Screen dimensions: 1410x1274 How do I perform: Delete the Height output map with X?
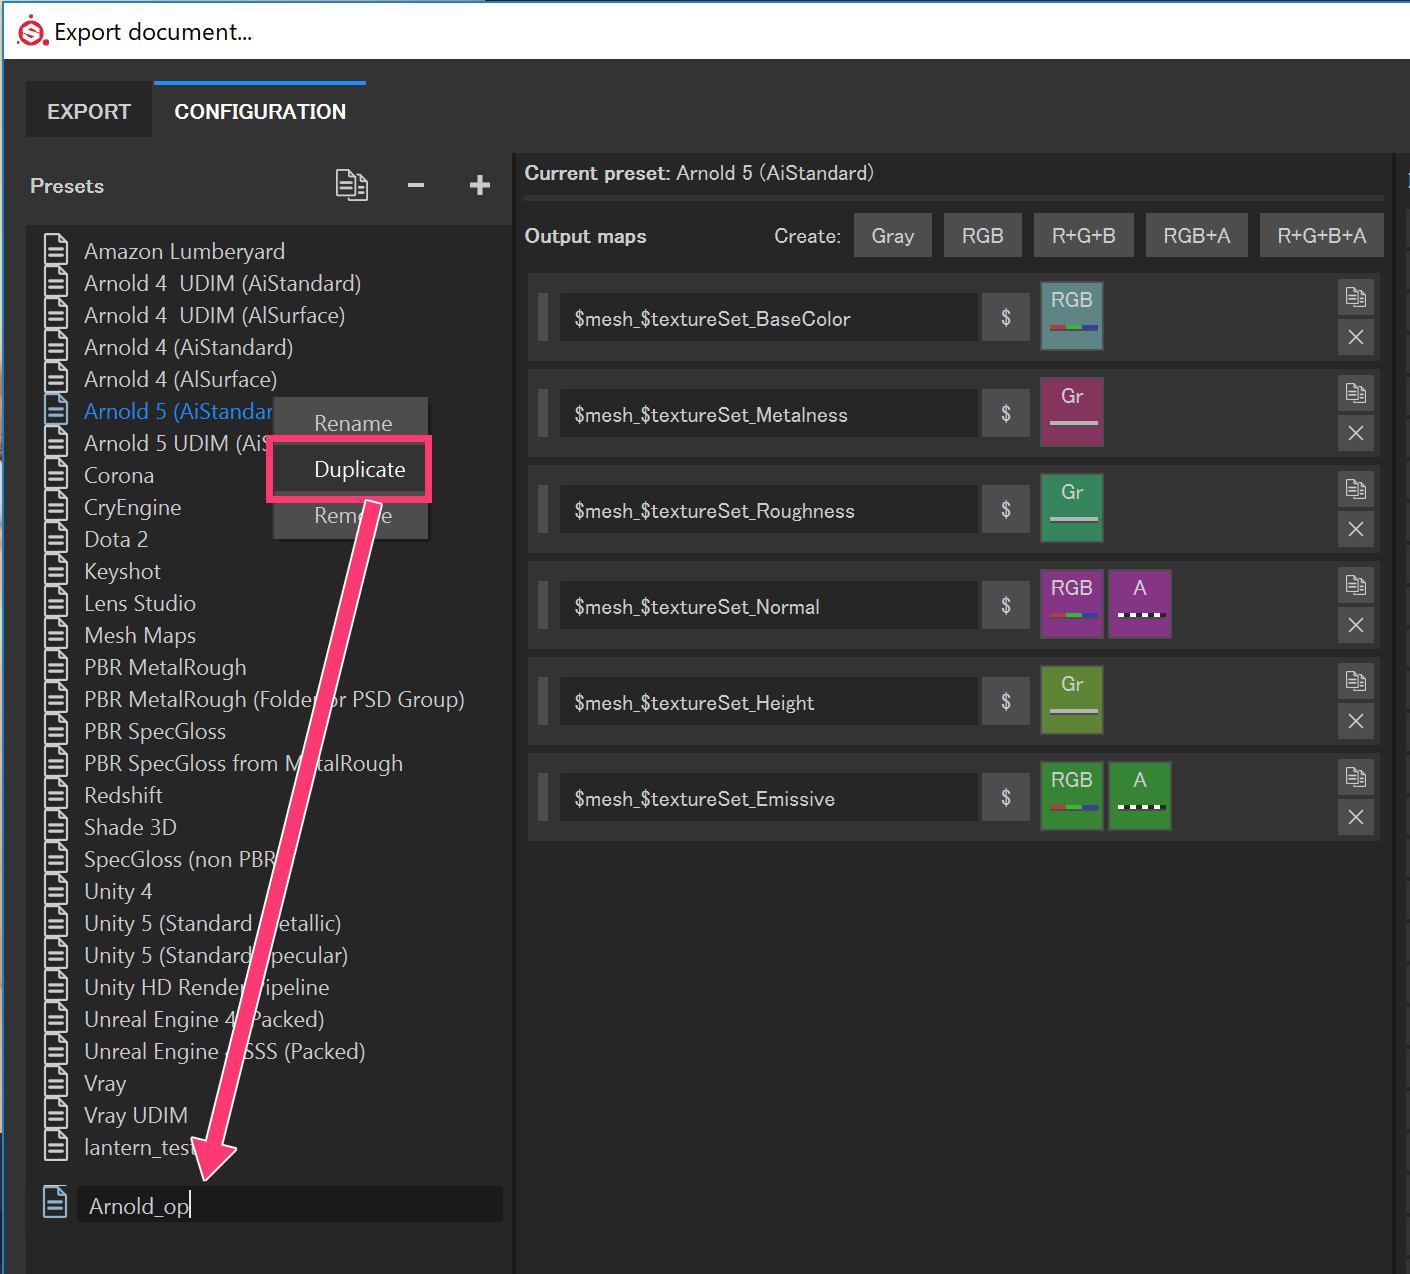tap(1356, 721)
